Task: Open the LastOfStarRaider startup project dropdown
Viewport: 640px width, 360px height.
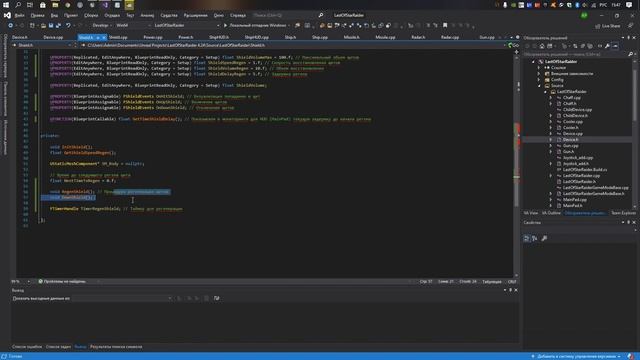Action: coord(187,25)
